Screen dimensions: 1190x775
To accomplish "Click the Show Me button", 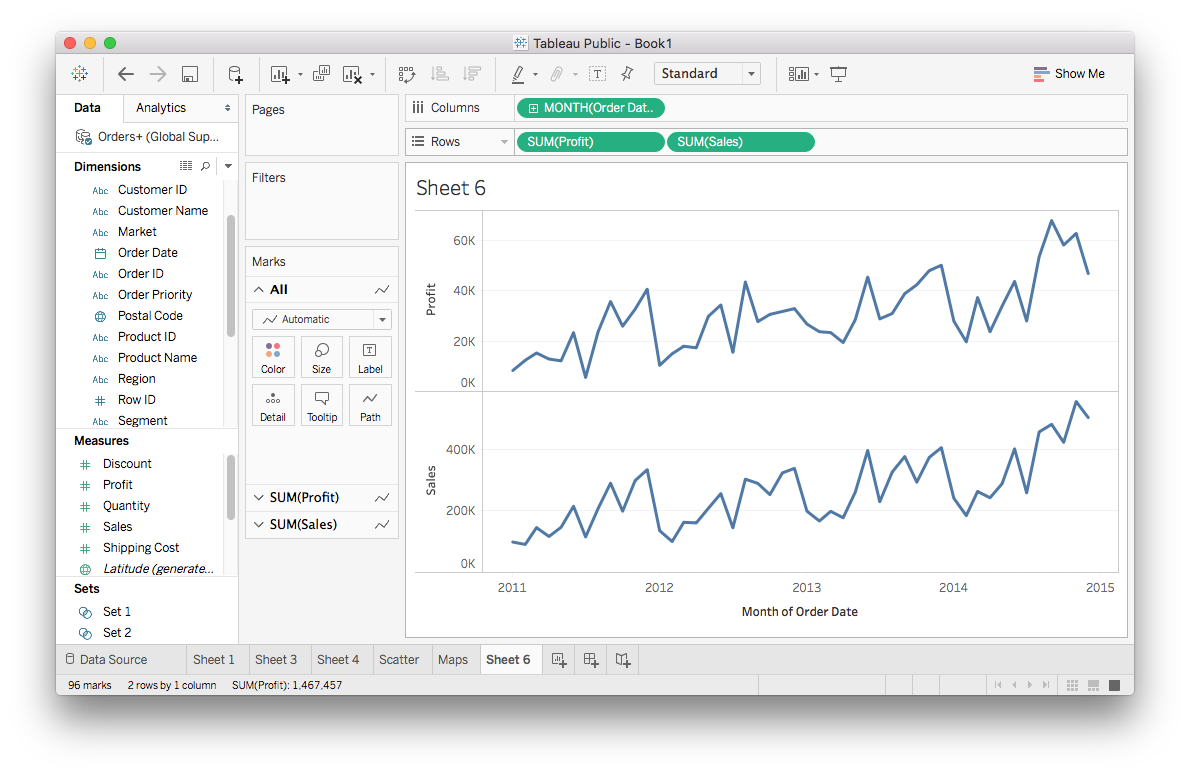I will coord(1069,74).
